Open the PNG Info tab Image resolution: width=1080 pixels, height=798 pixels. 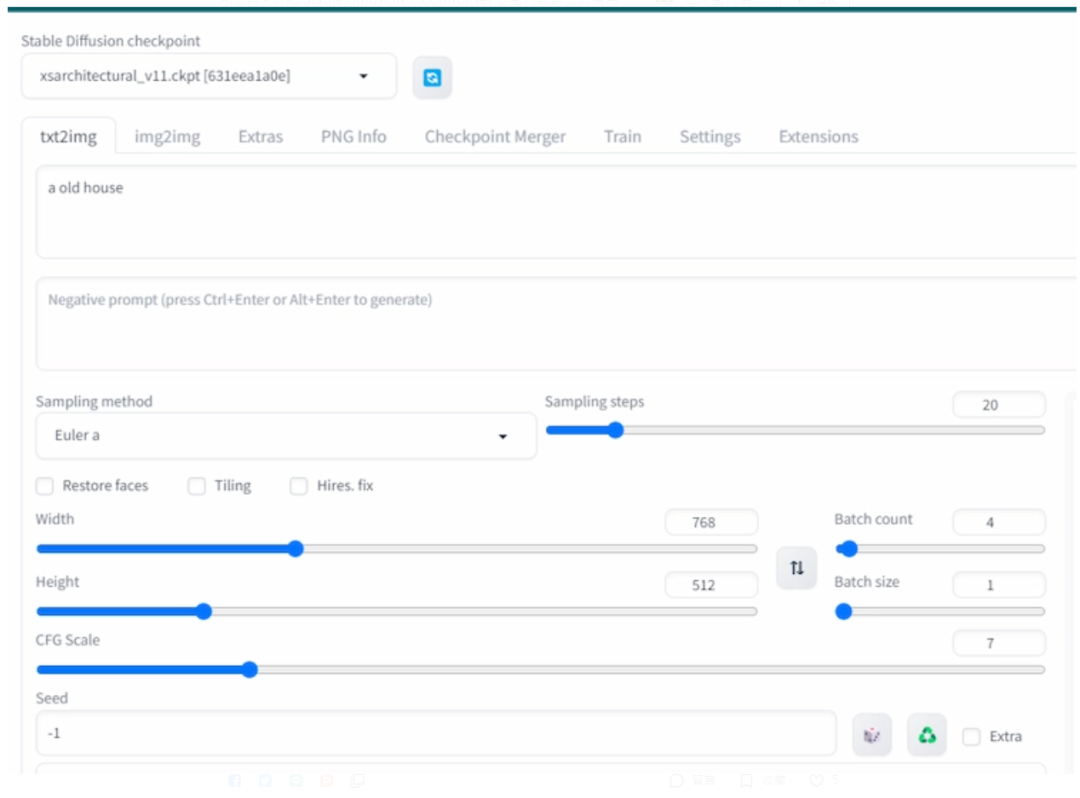(x=353, y=136)
